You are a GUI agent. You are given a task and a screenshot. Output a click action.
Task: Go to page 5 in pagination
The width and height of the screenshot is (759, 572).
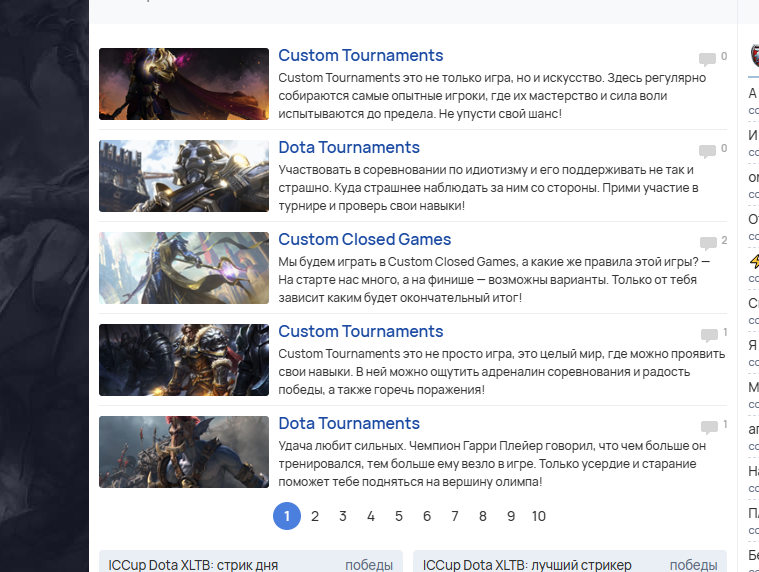tap(399, 516)
